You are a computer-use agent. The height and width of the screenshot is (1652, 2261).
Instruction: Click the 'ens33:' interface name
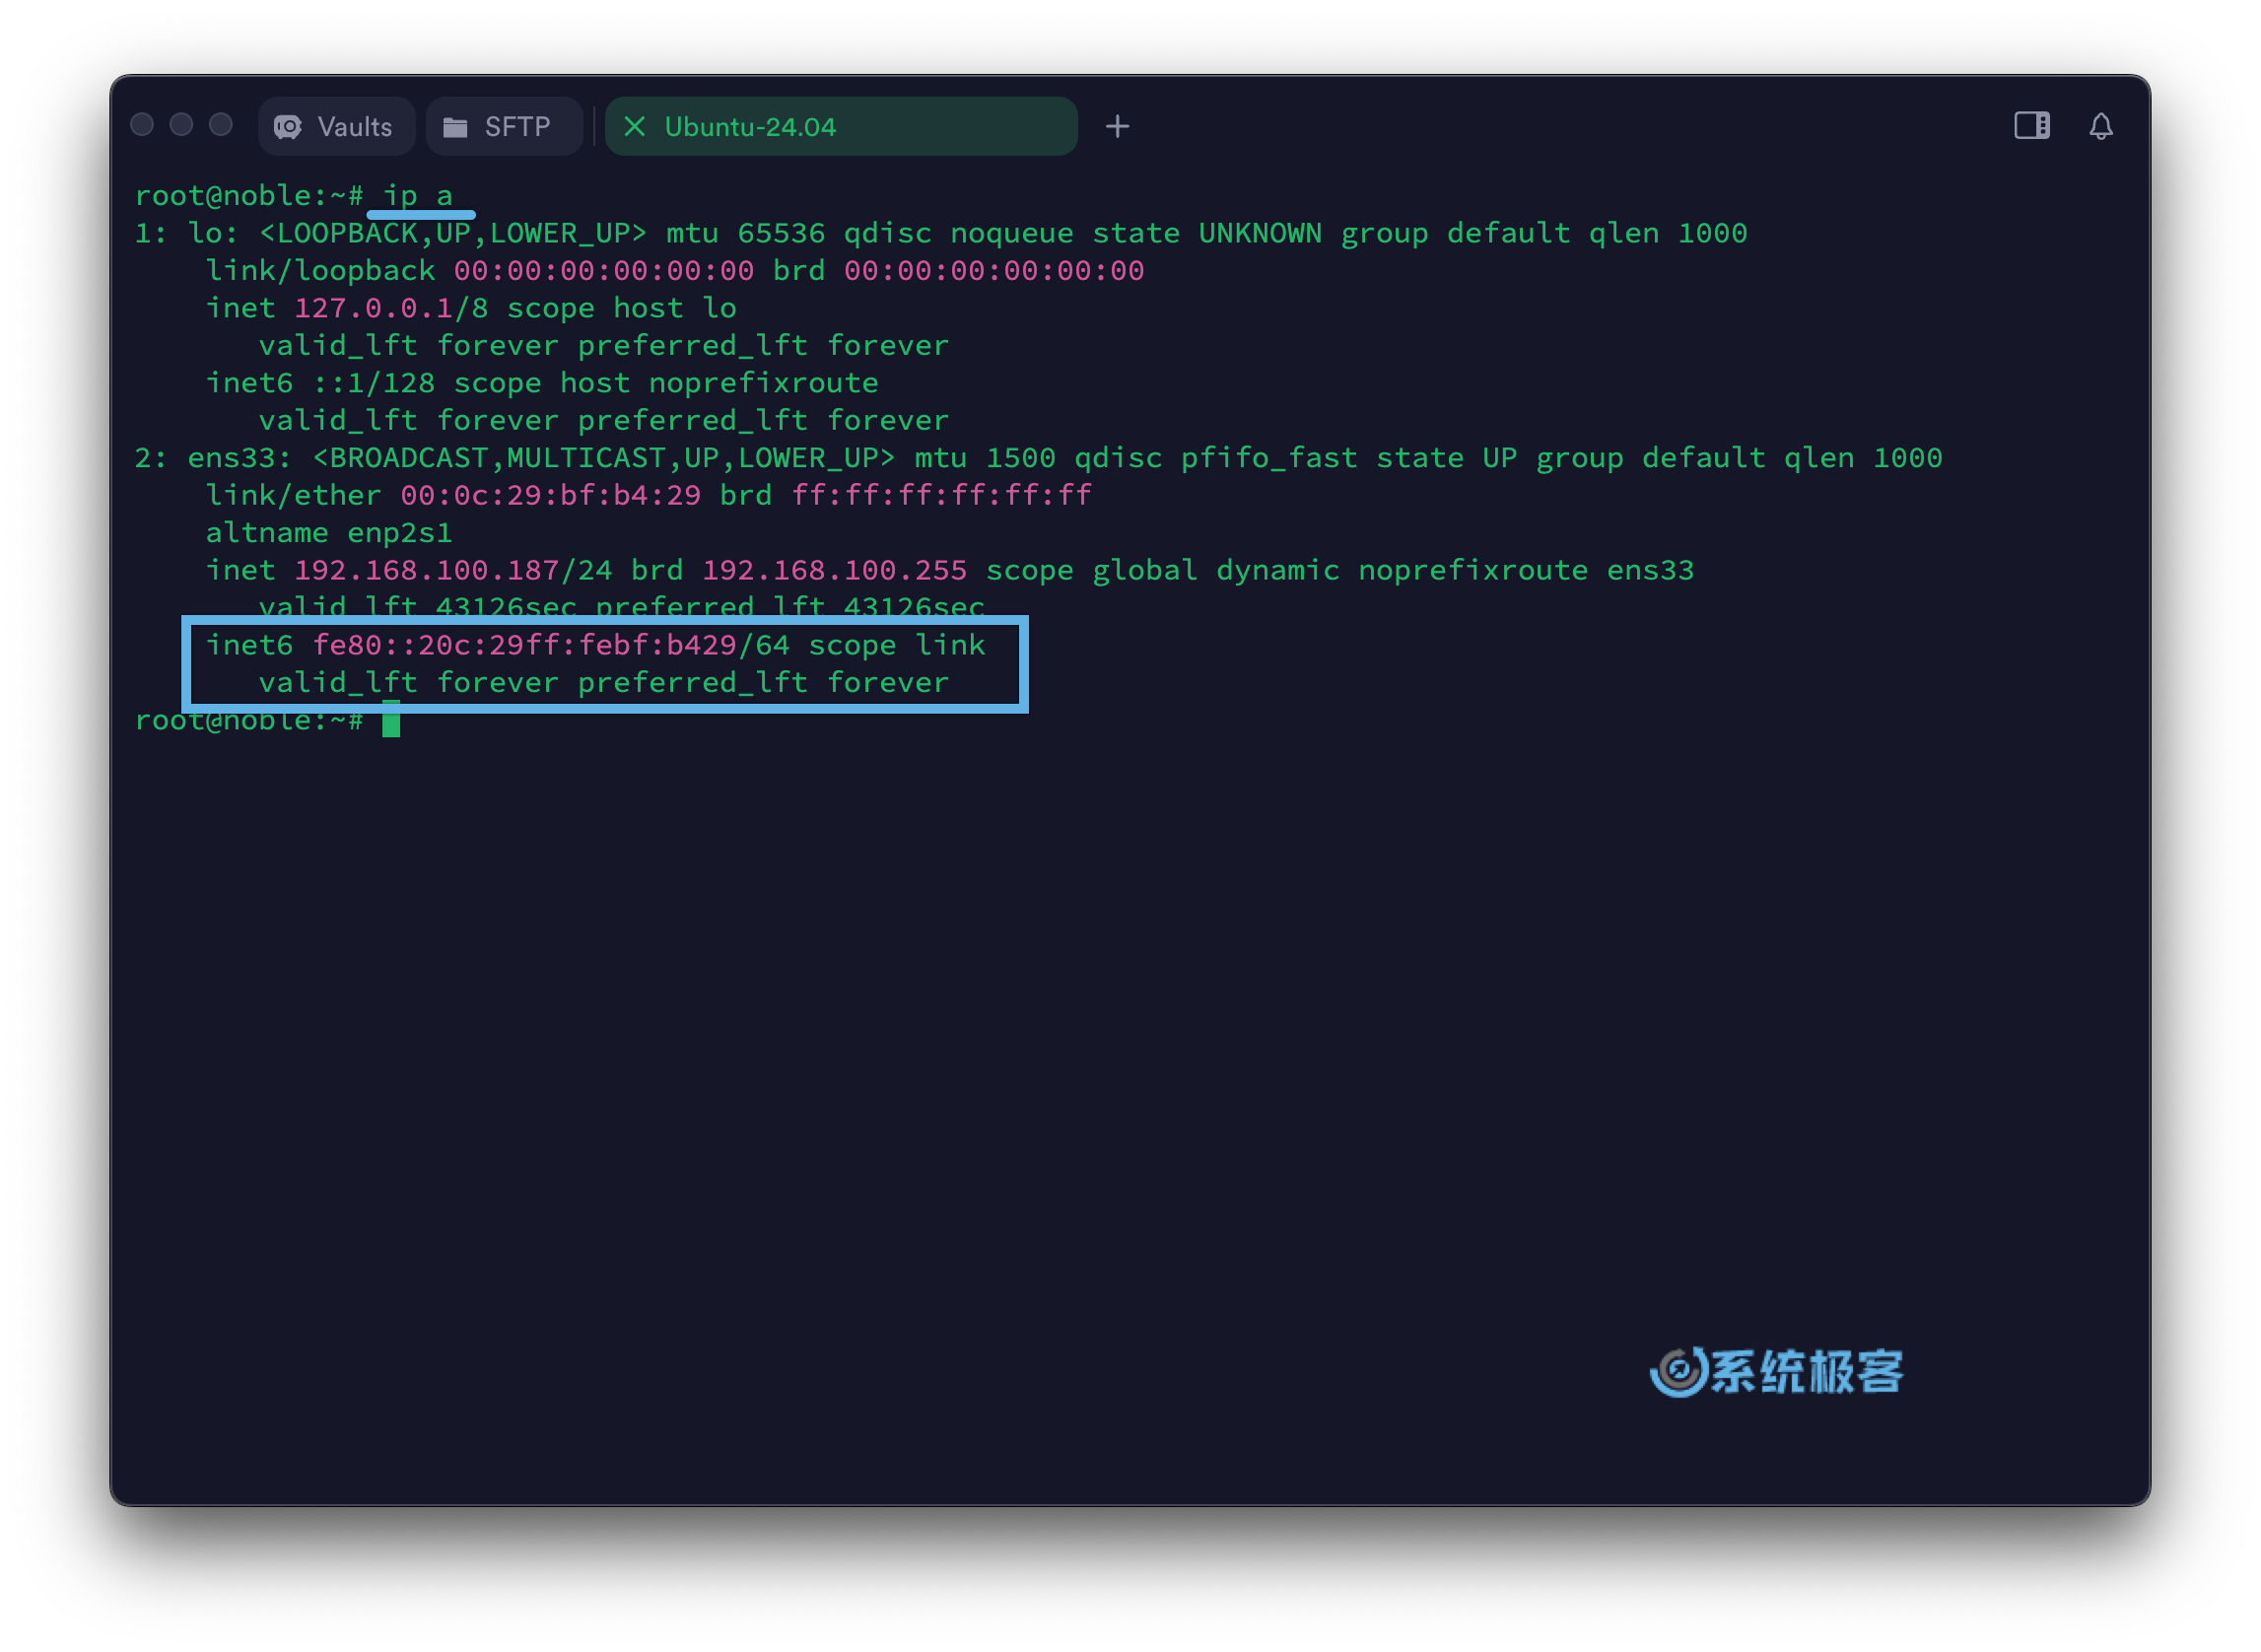(x=239, y=458)
